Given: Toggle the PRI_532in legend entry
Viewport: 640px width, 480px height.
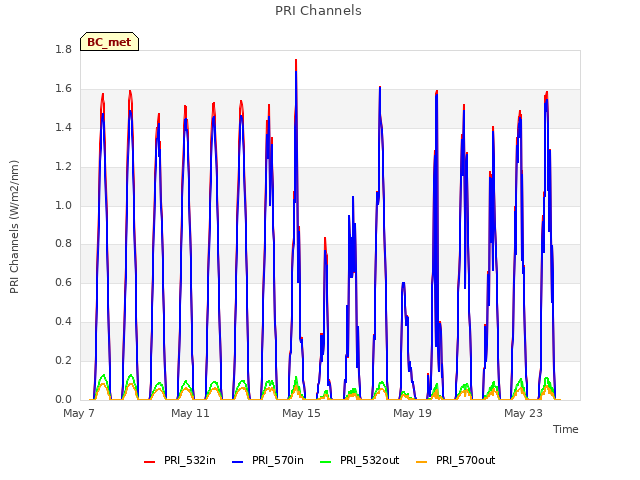Looking at the screenshot, I should click(180, 460).
